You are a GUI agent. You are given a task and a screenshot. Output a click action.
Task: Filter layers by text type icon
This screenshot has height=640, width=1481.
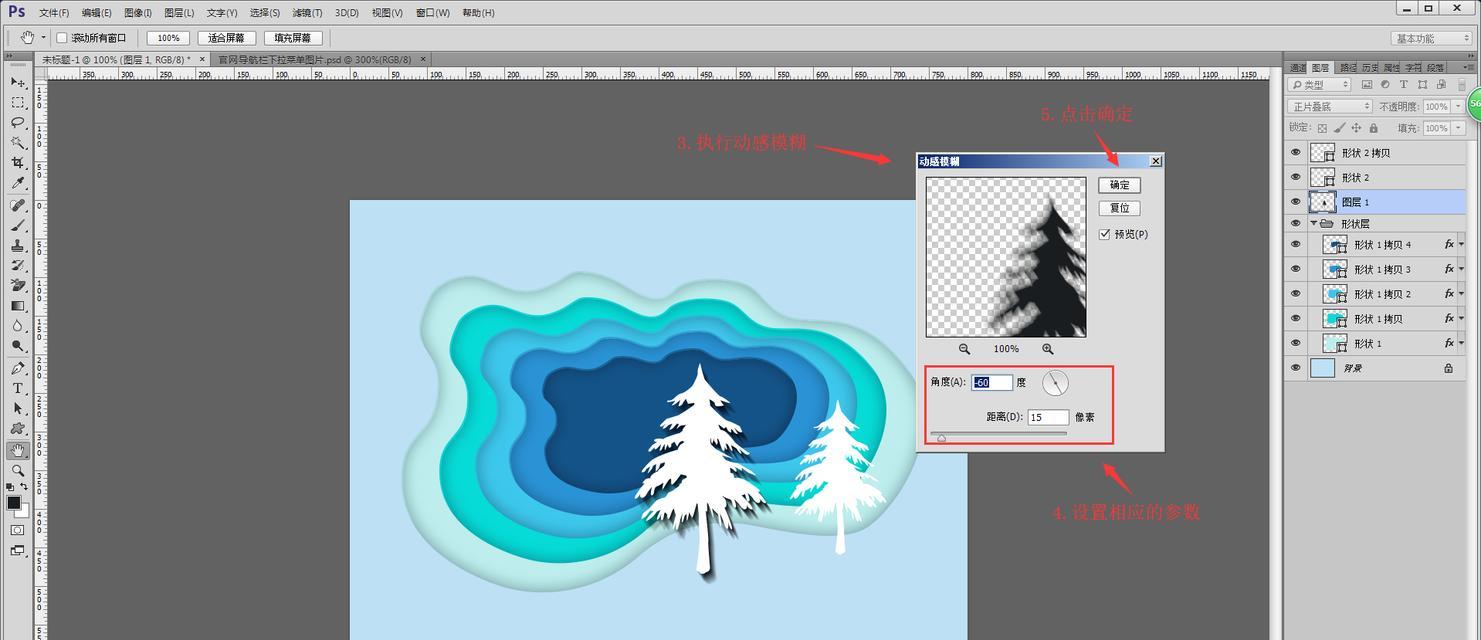click(x=1404, y=85)
